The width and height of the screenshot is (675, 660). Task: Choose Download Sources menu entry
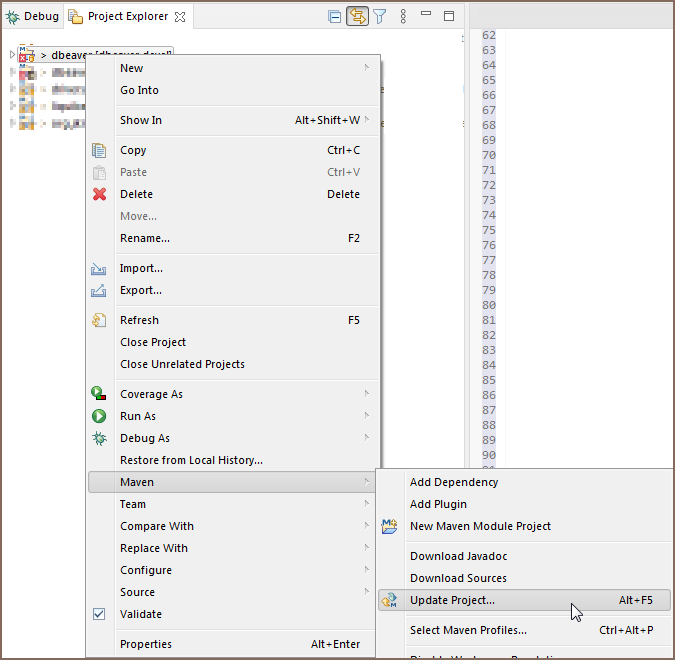458,578
